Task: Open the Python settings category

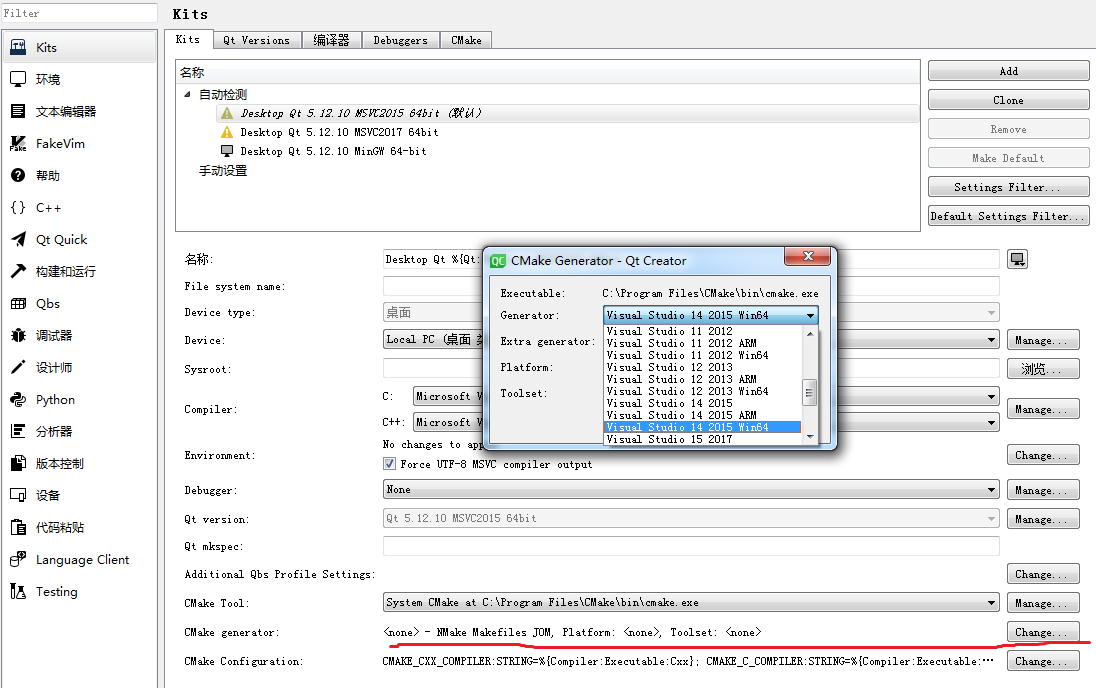Action: [x=79, y=400]
